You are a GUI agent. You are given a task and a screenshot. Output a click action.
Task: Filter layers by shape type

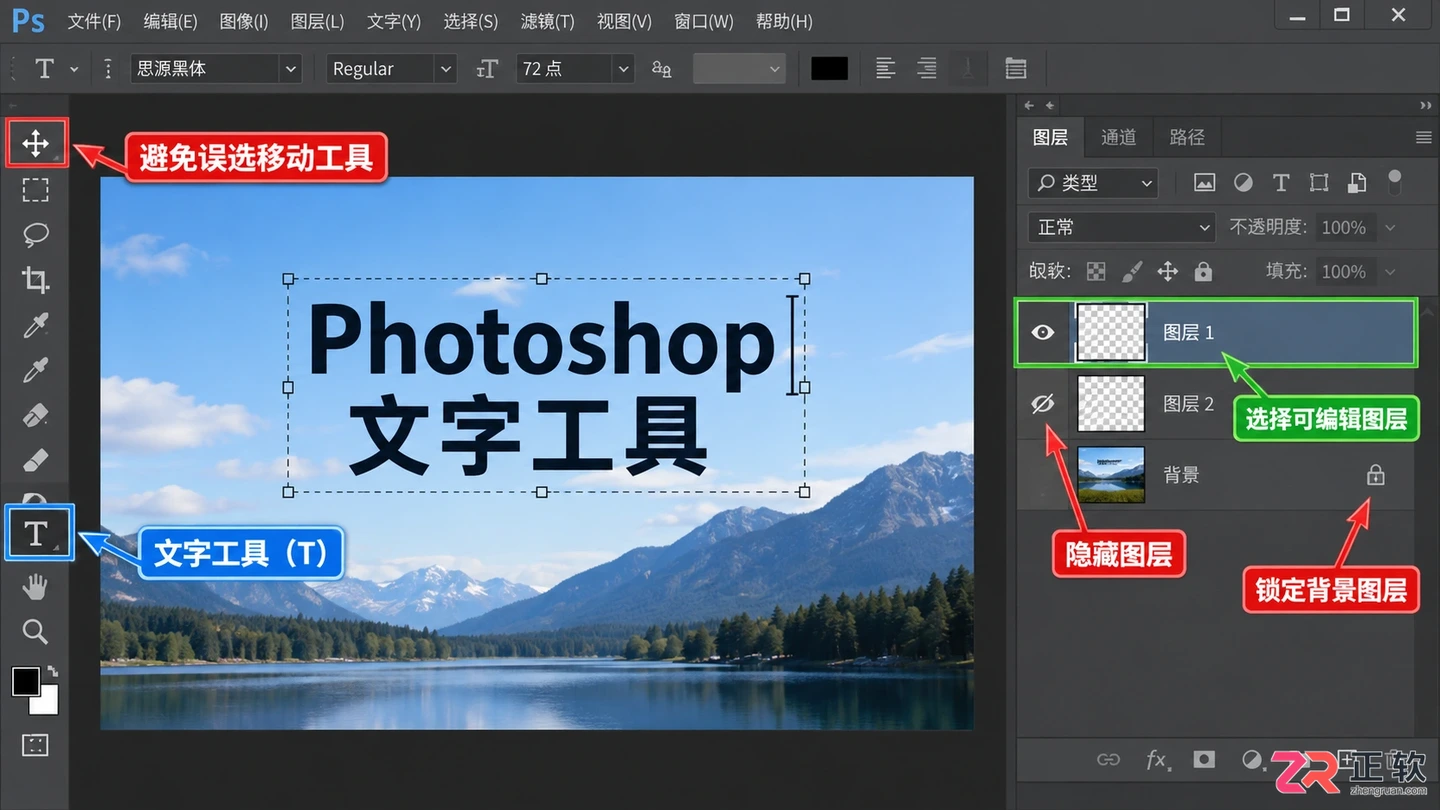1319,182
